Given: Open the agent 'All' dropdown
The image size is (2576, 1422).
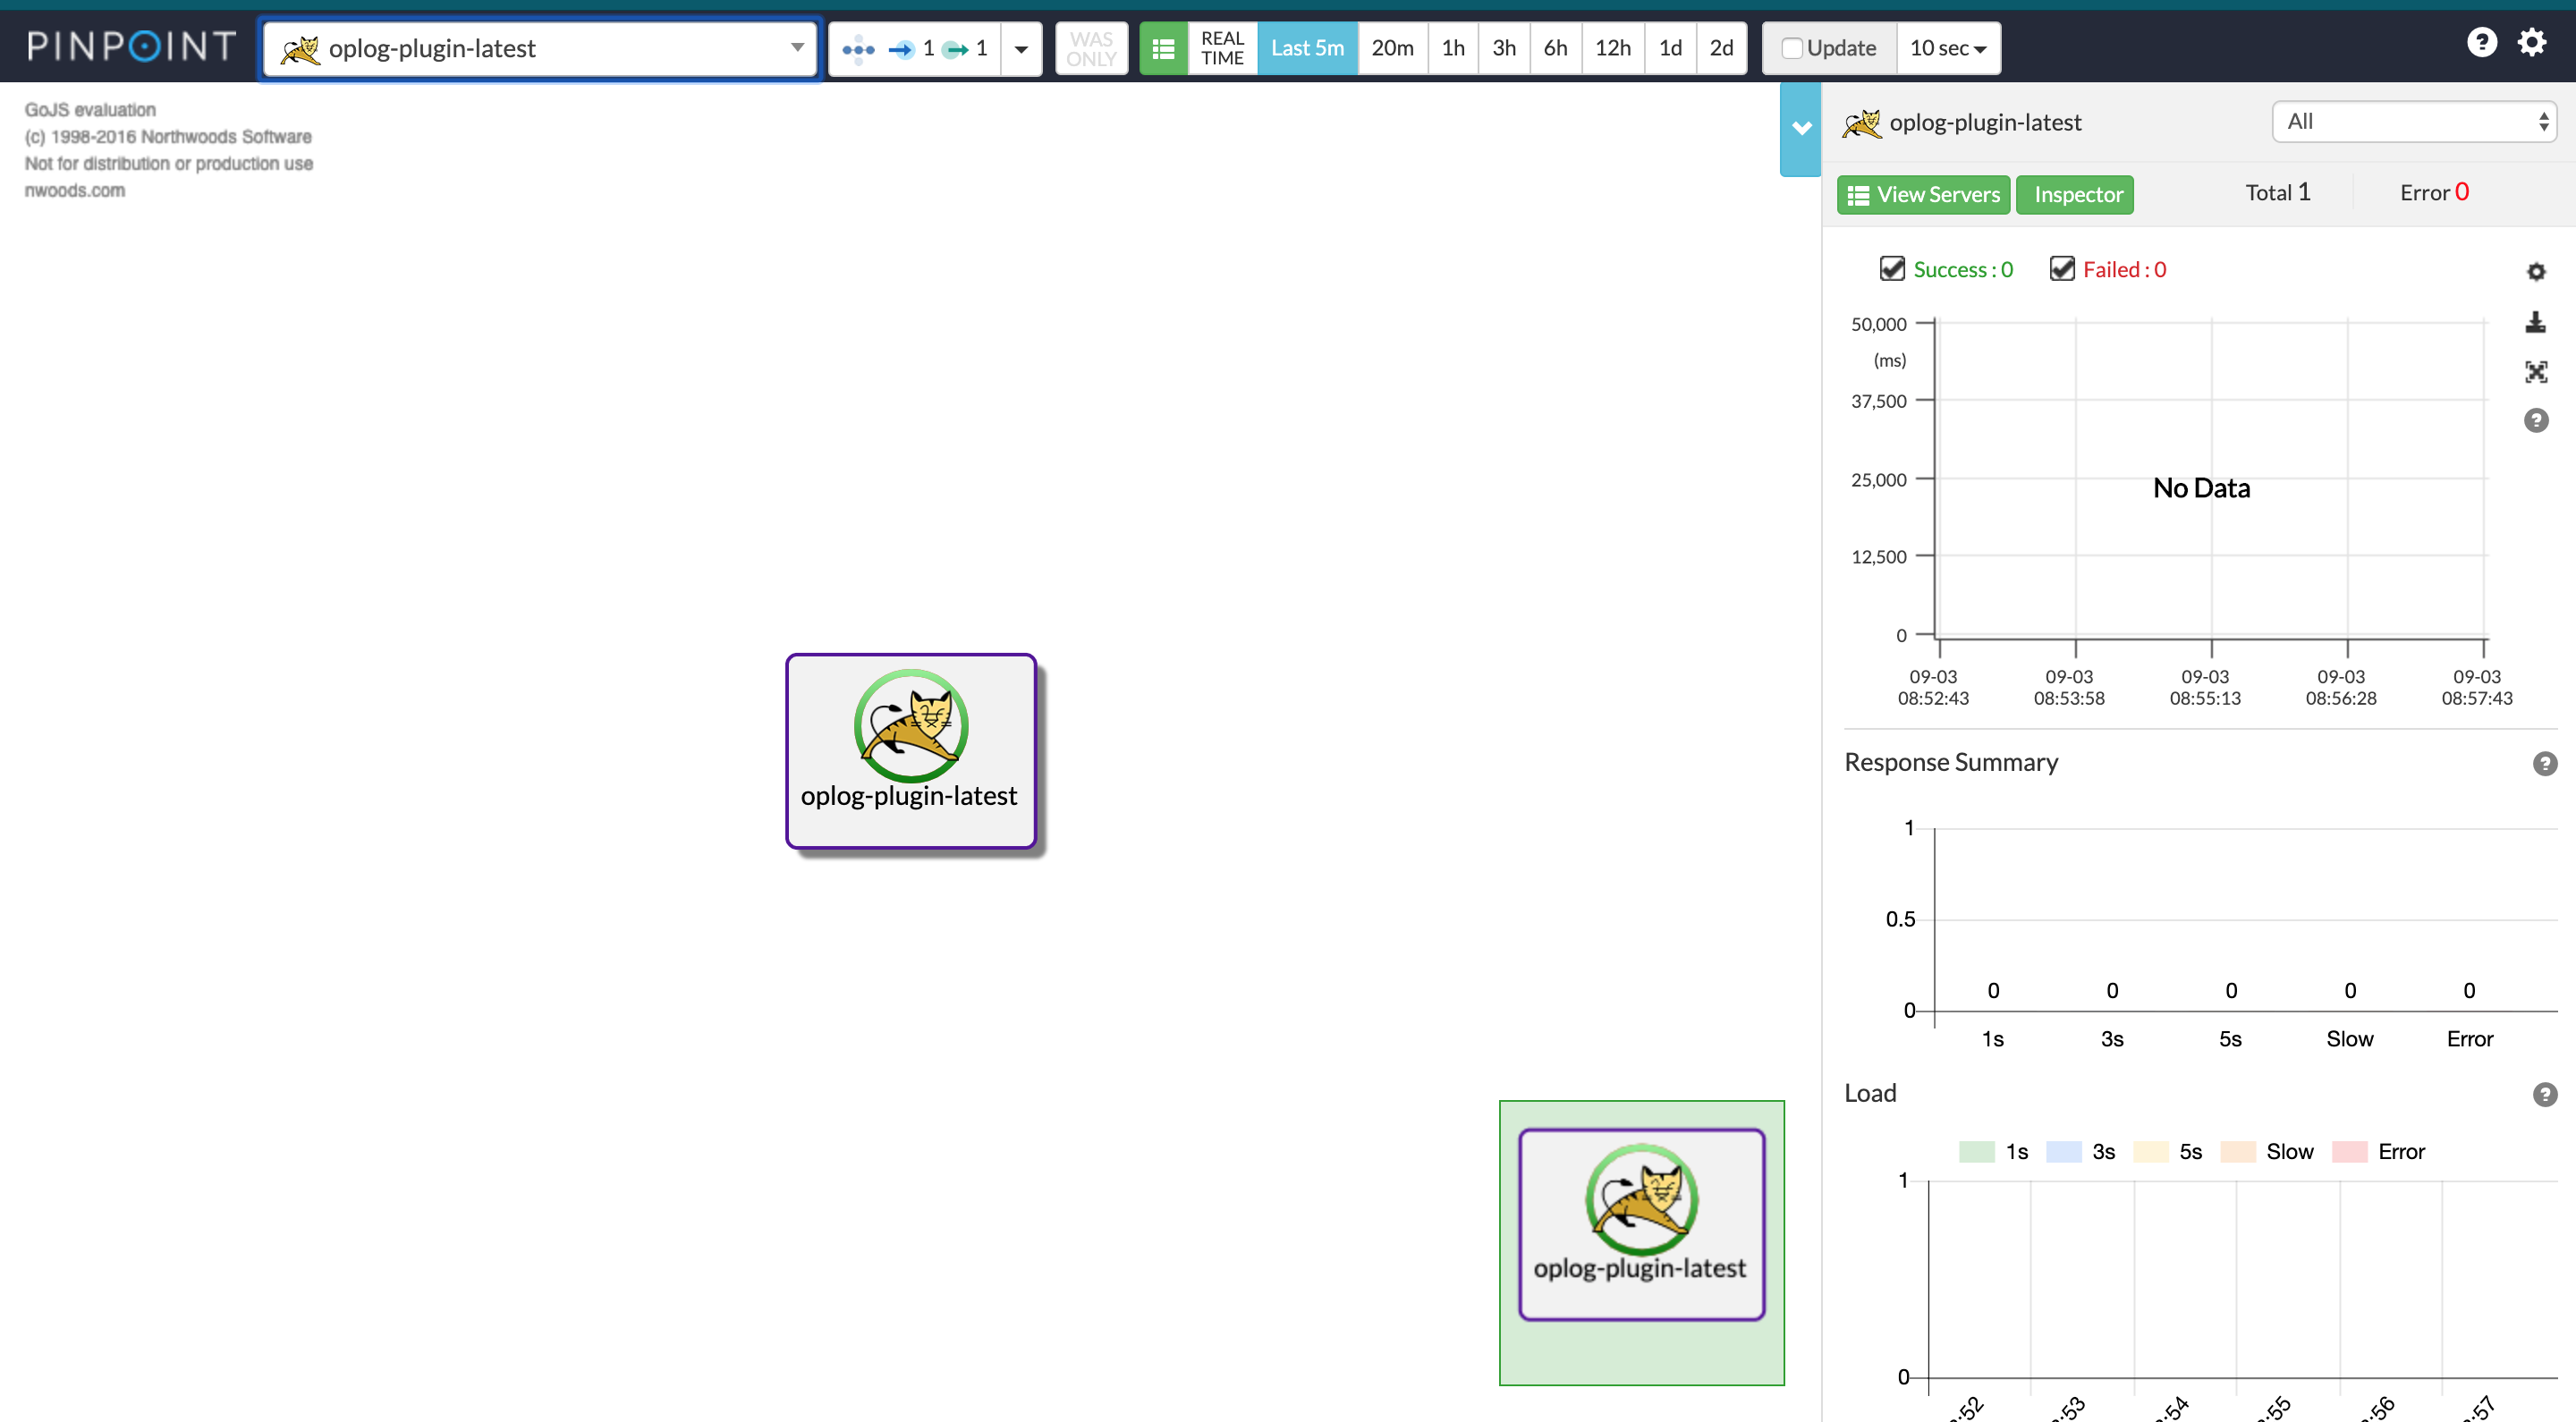Looking at the screenshot, I should pyautogui.click(x=2413, y=121).
